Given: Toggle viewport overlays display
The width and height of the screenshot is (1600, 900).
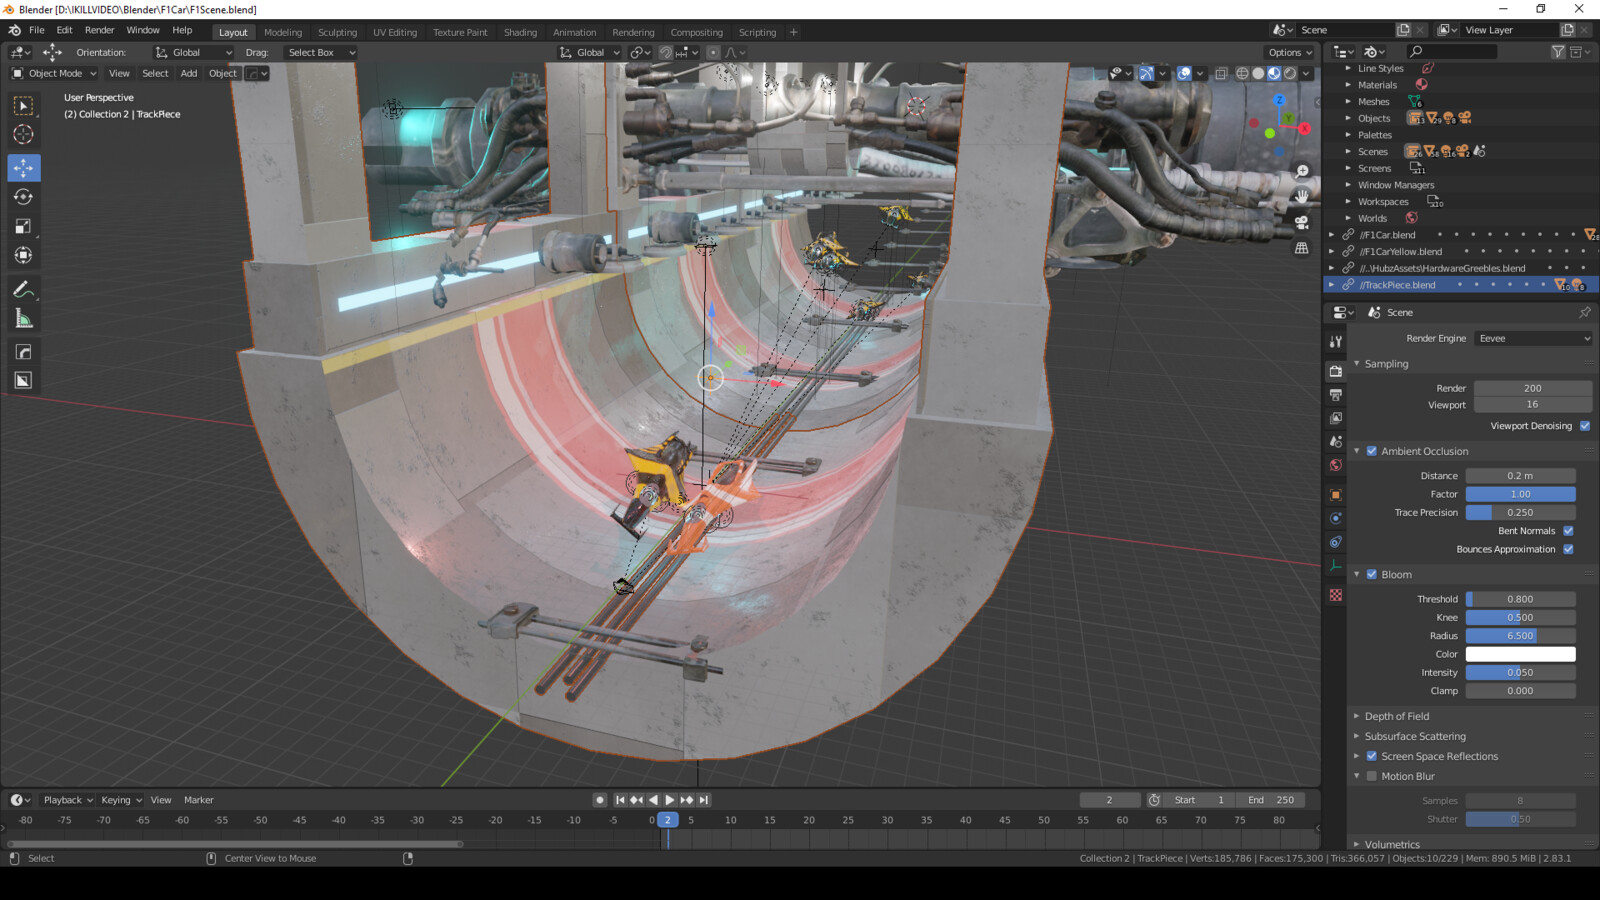Looking at the screenshot, I should click(1184, 73).
